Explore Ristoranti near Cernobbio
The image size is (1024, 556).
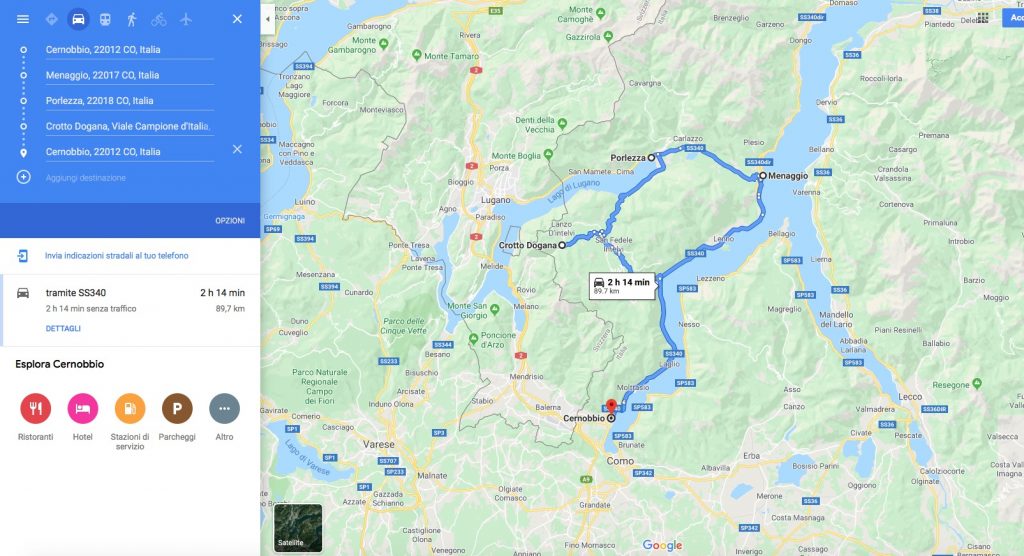(35, 416)
